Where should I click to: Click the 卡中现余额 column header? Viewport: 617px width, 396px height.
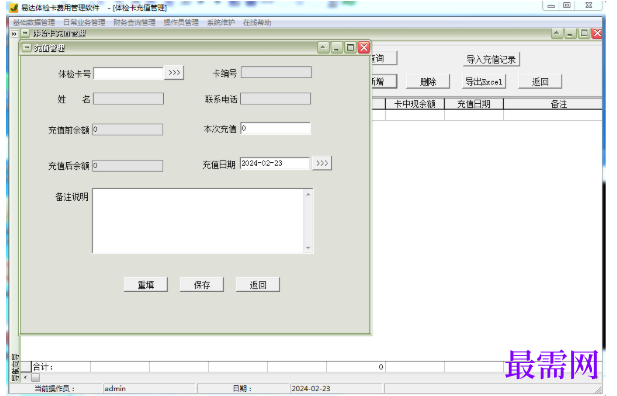coord(415,104)
